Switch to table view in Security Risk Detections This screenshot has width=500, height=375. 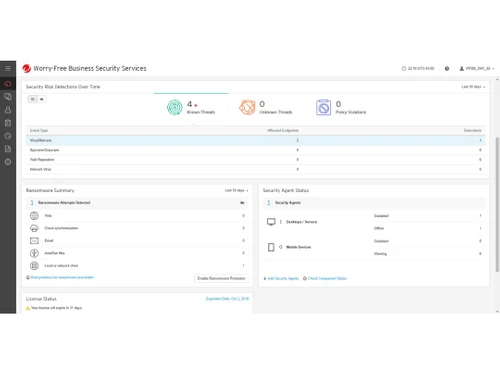[32, 99]
